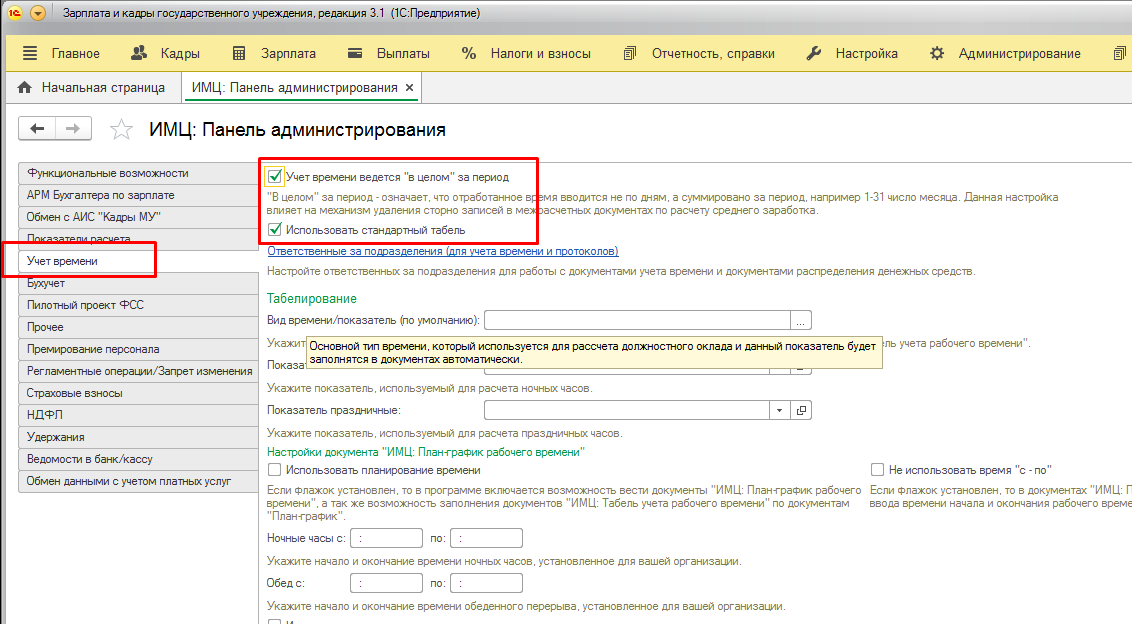Click the back navigation arrow
The image size is (1132, 624).
click(x=37, y=128)
